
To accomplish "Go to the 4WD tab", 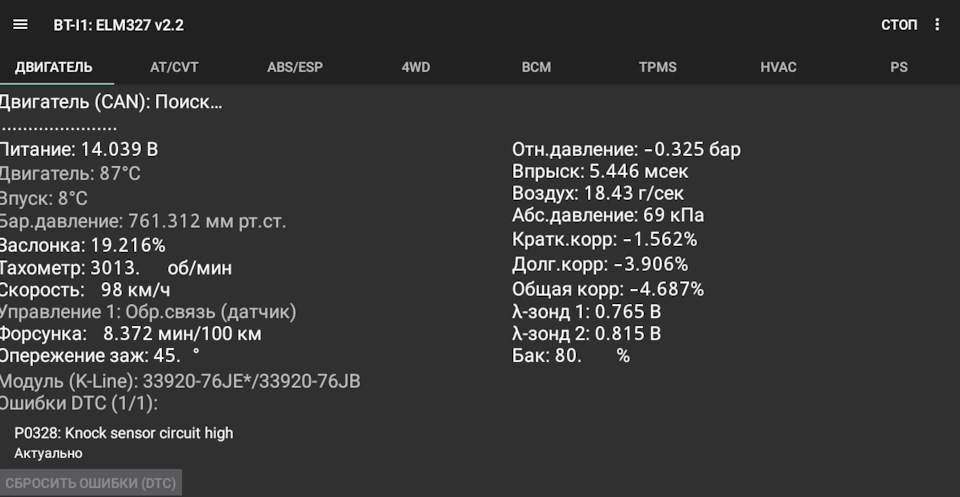I will (x=416, y=67).
